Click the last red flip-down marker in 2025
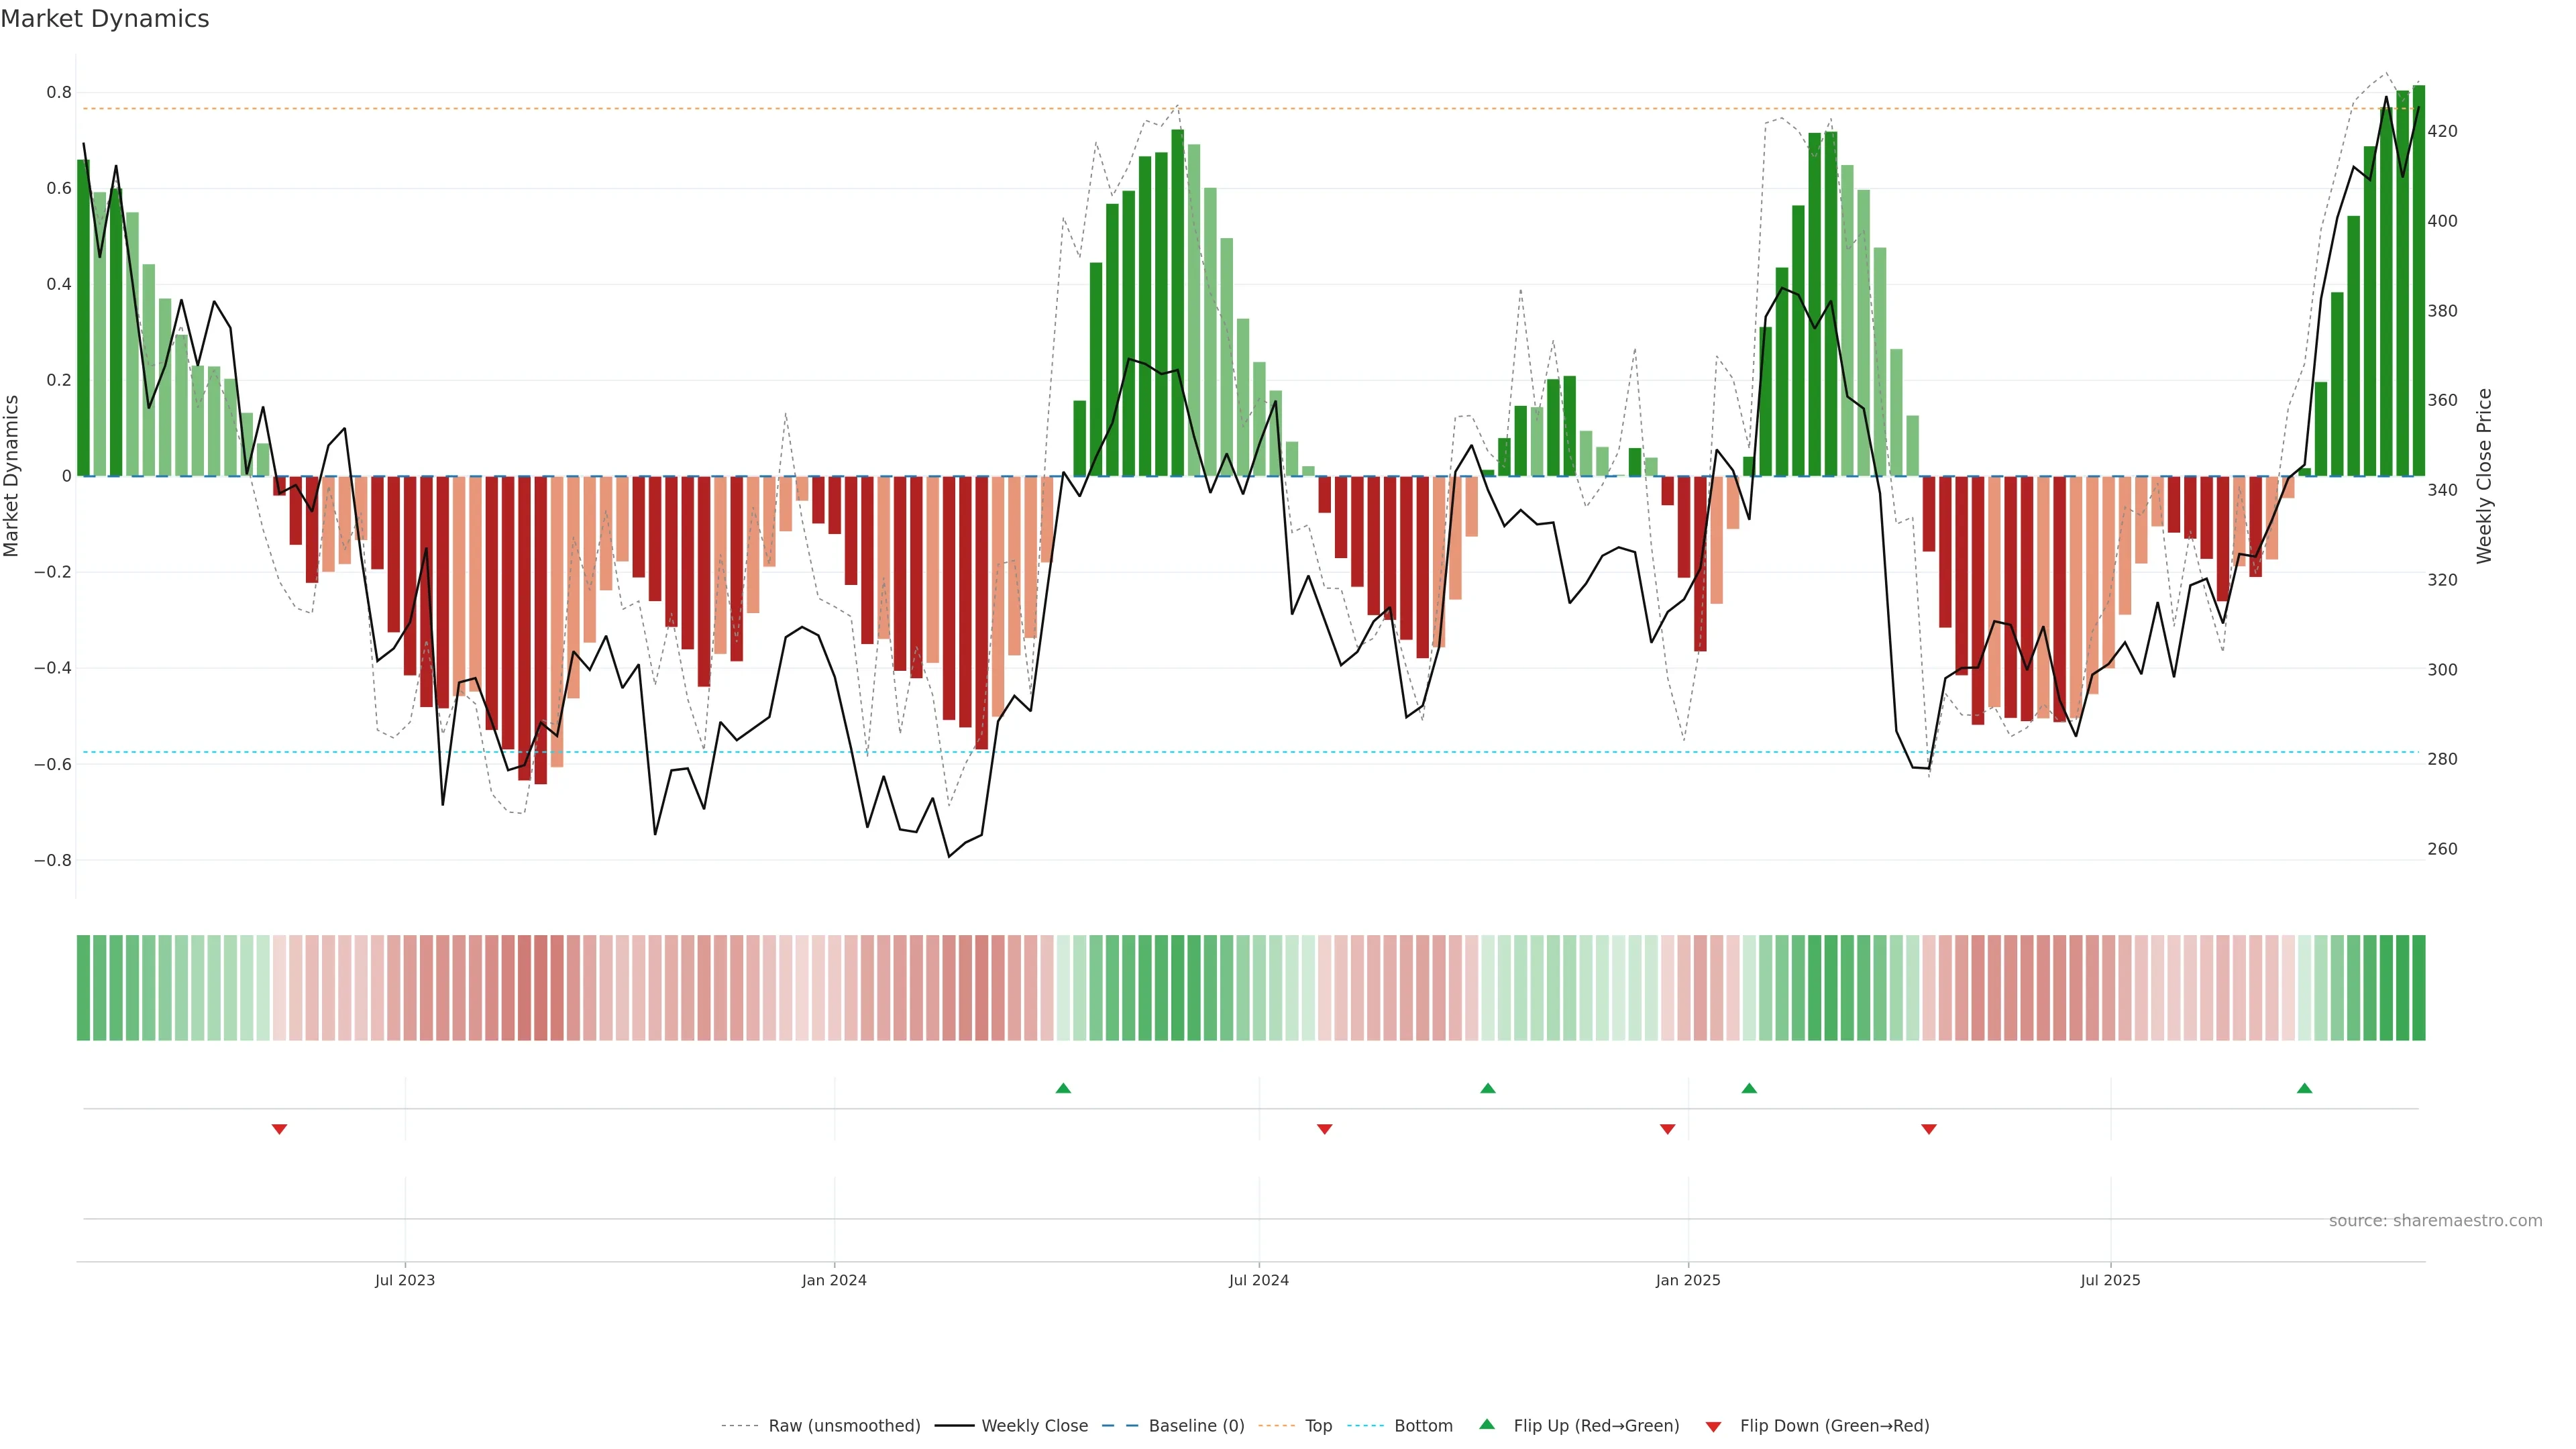2576x1449 pixels. 1929,1129
